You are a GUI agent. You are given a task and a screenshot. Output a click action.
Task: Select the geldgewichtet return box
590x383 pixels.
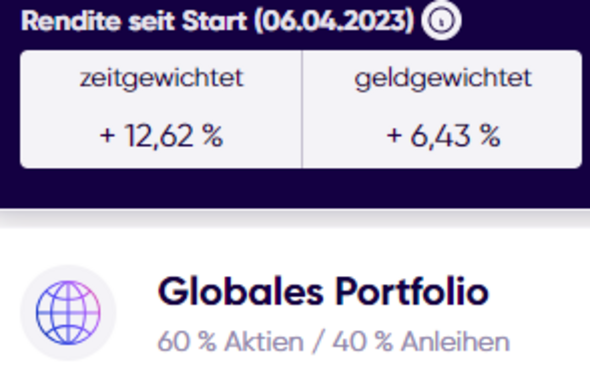(x=442, y=109)
